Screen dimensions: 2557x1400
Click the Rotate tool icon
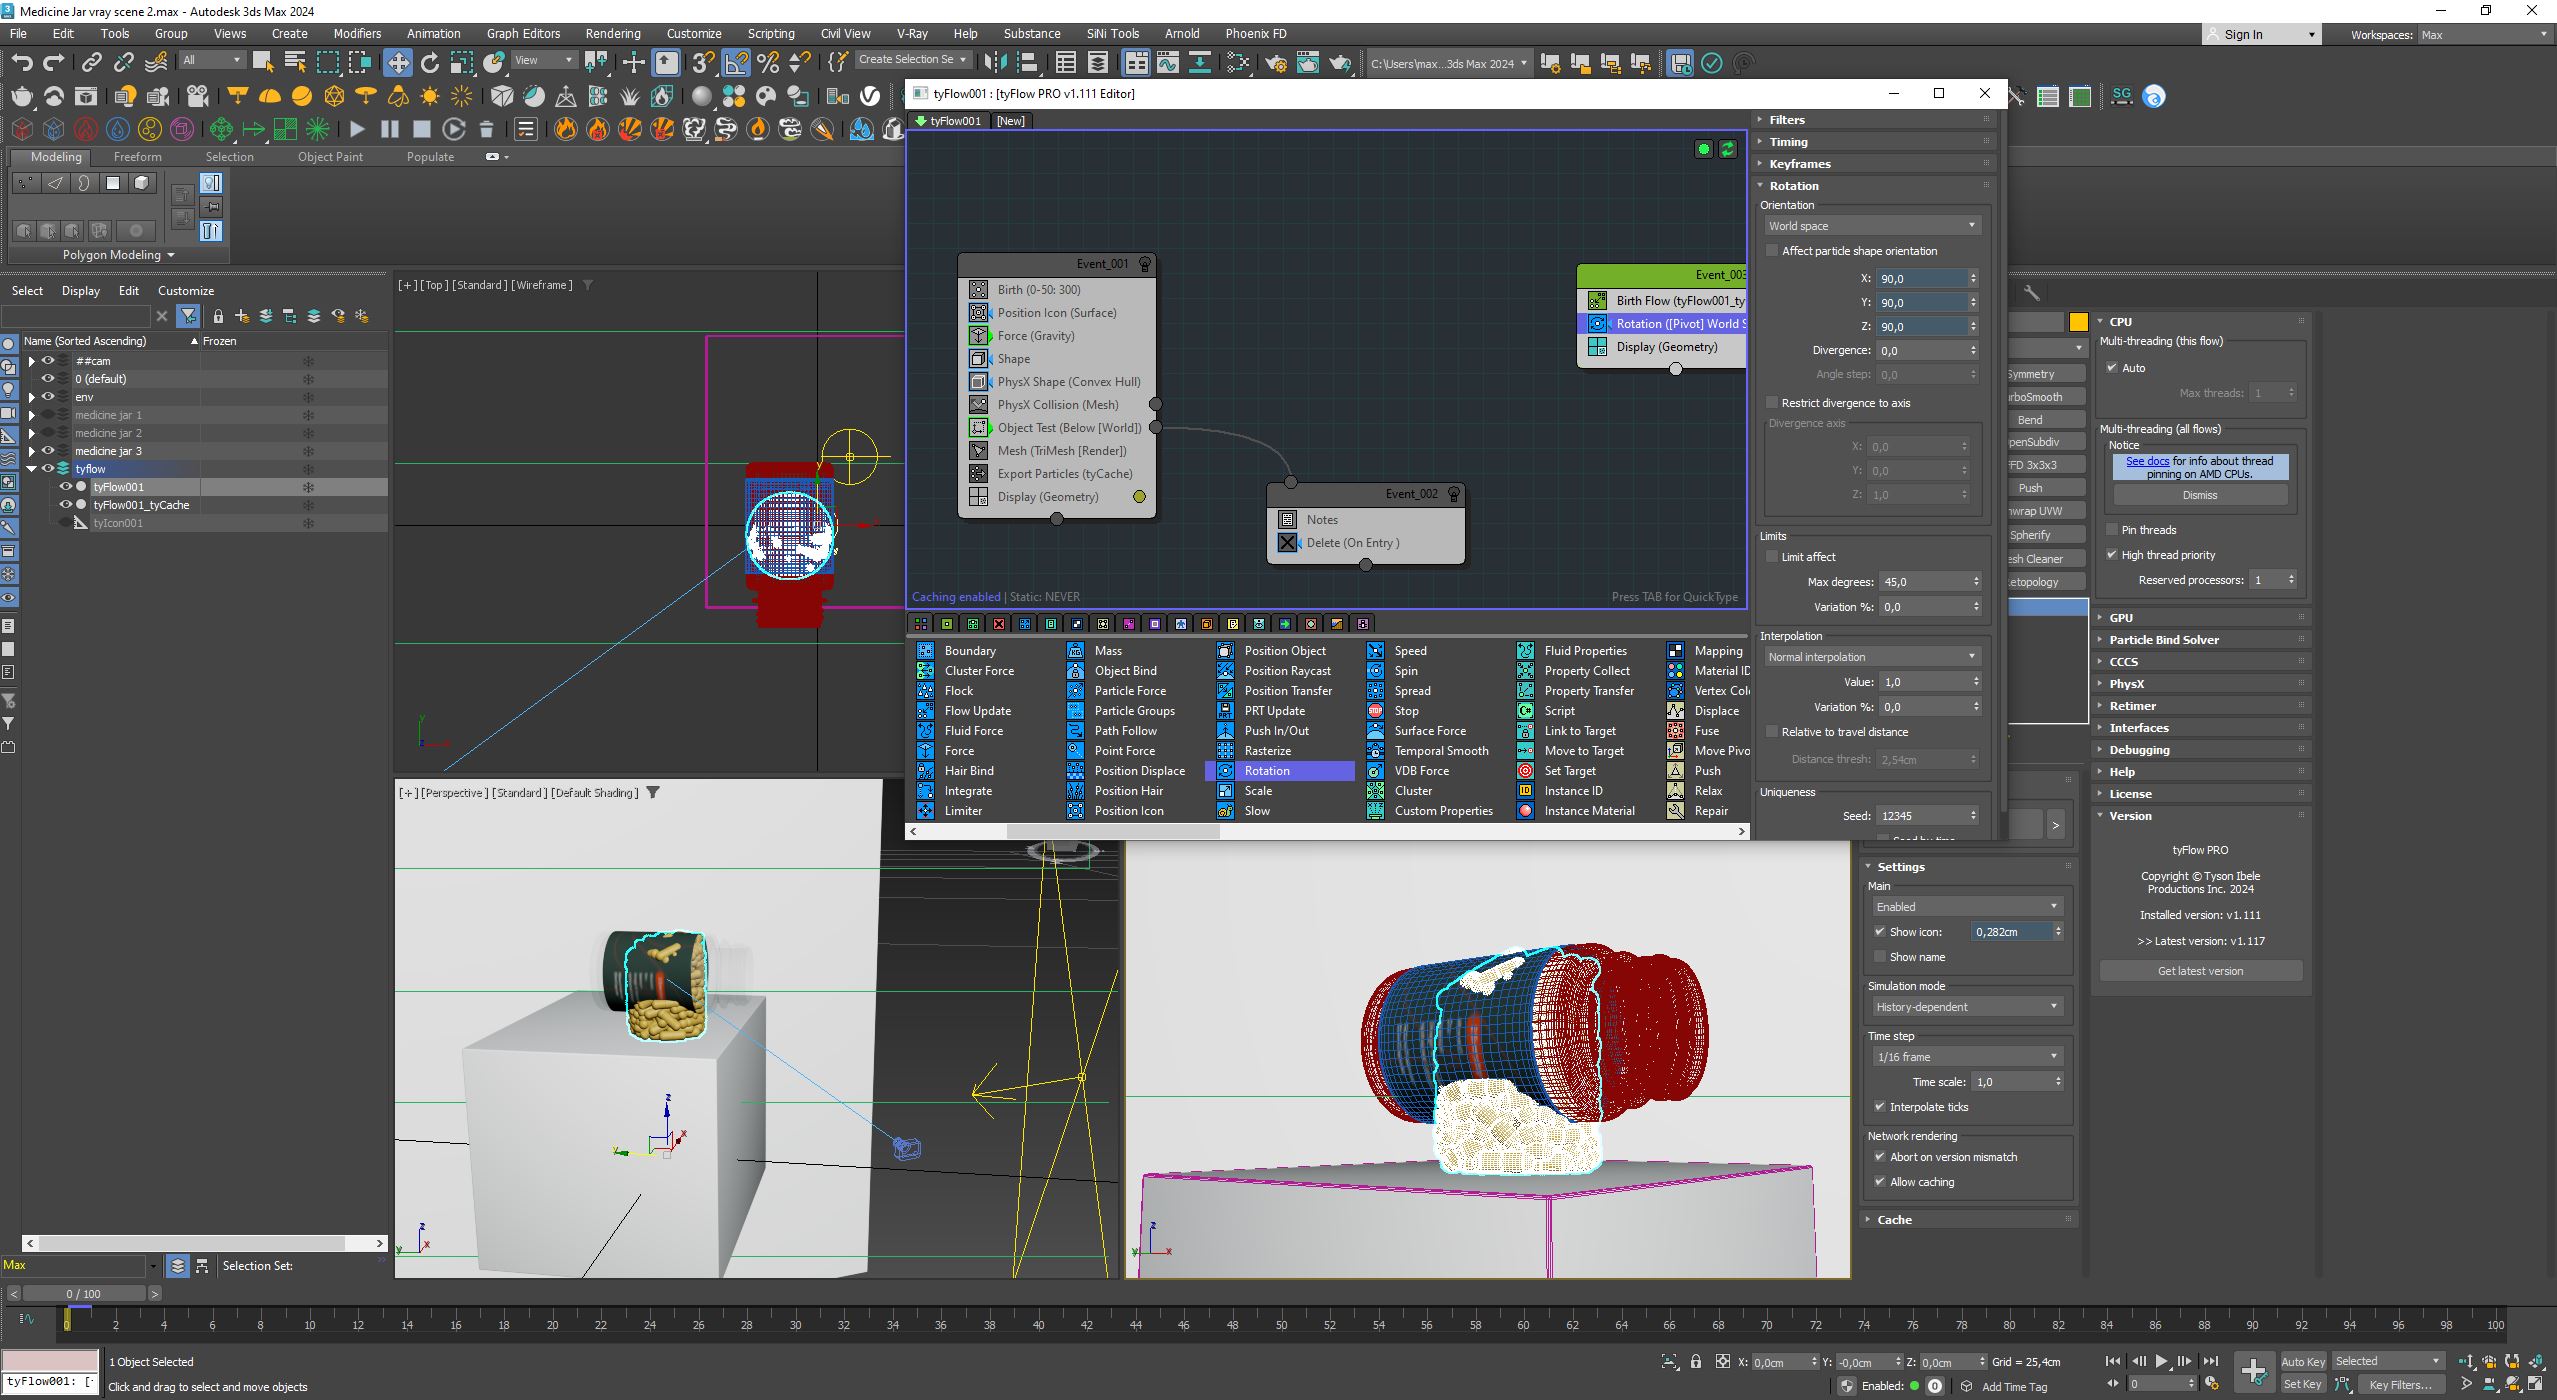coord(430,63)
